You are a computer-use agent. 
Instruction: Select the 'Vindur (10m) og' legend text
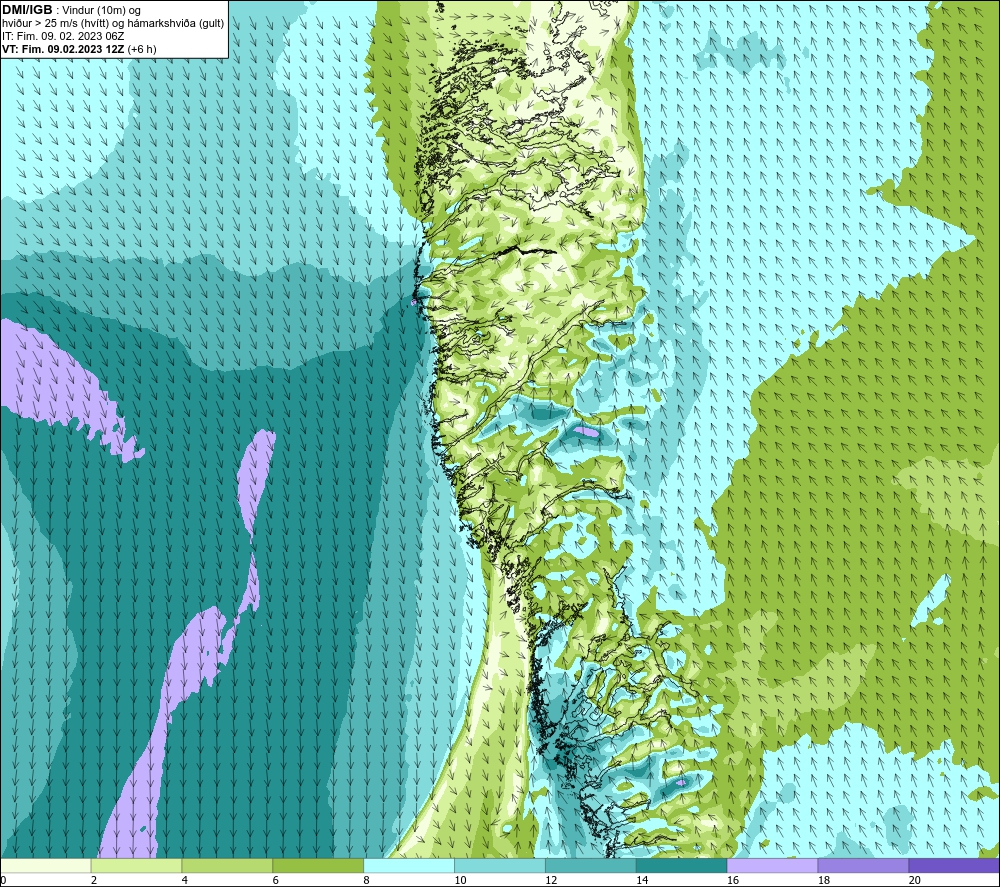coord(102,10)
